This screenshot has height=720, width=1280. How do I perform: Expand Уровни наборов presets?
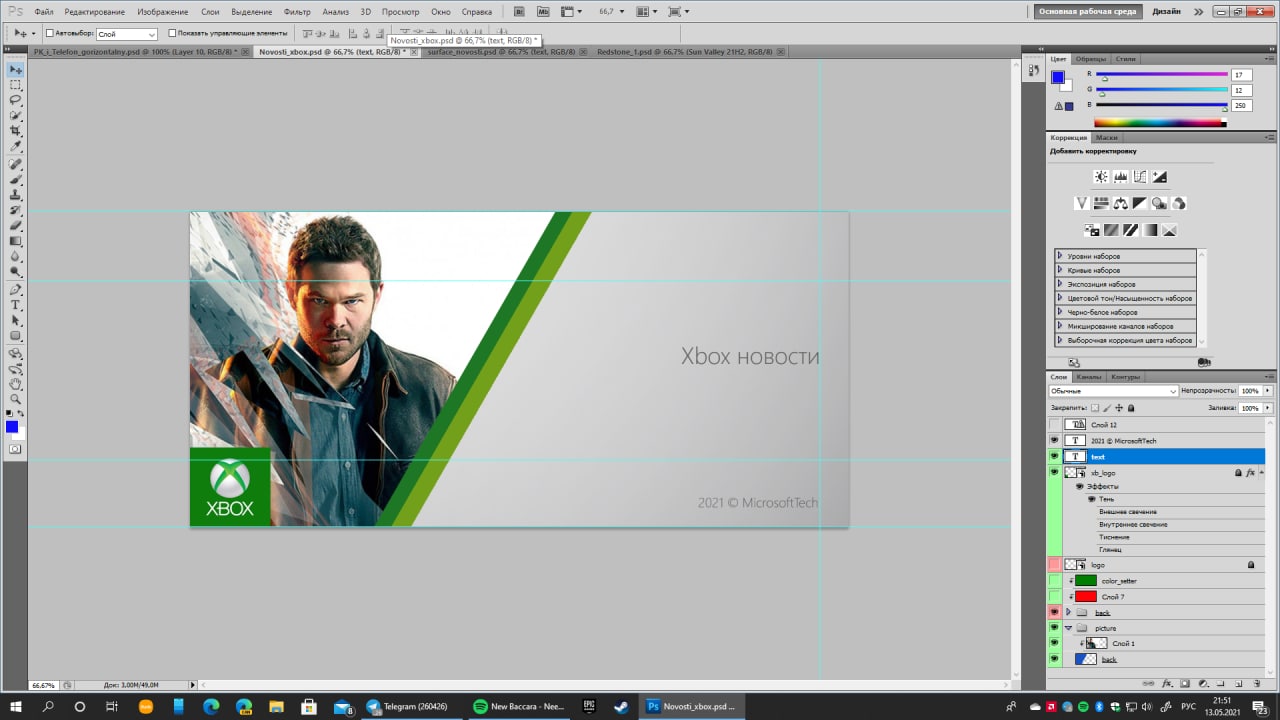pos(1060,256)
